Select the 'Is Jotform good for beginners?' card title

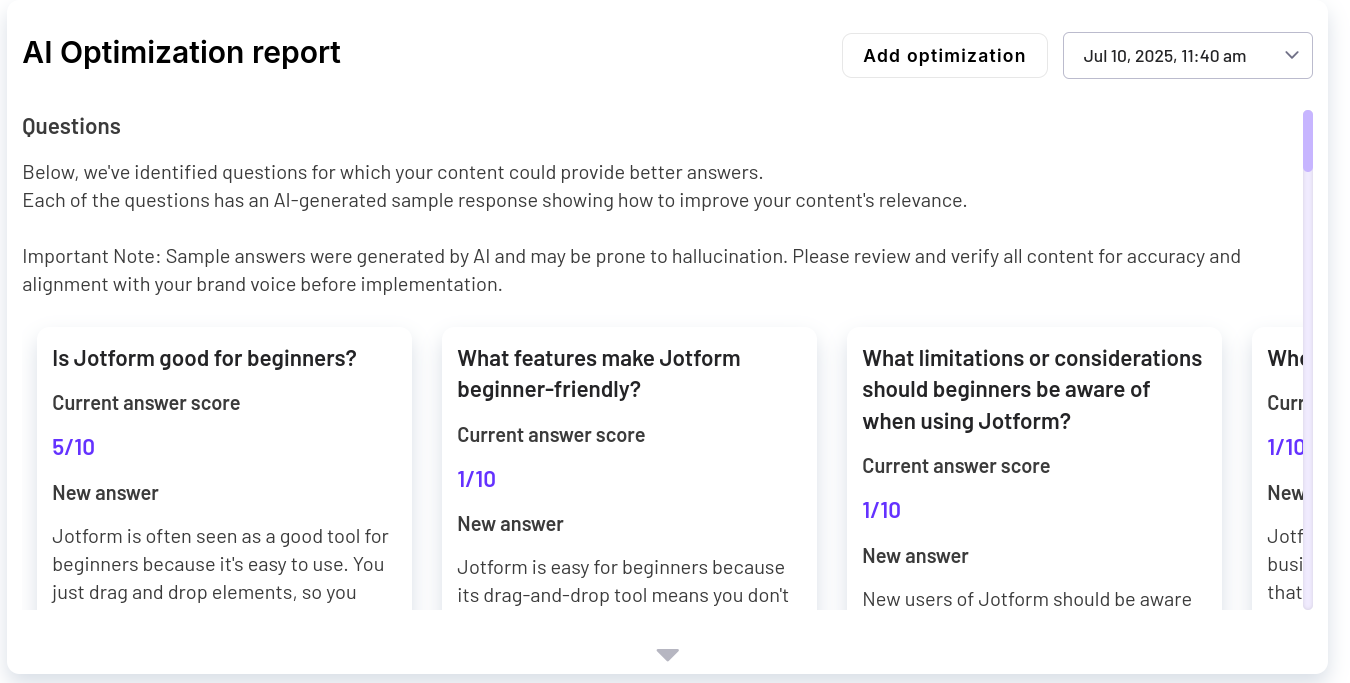(204, 358)
